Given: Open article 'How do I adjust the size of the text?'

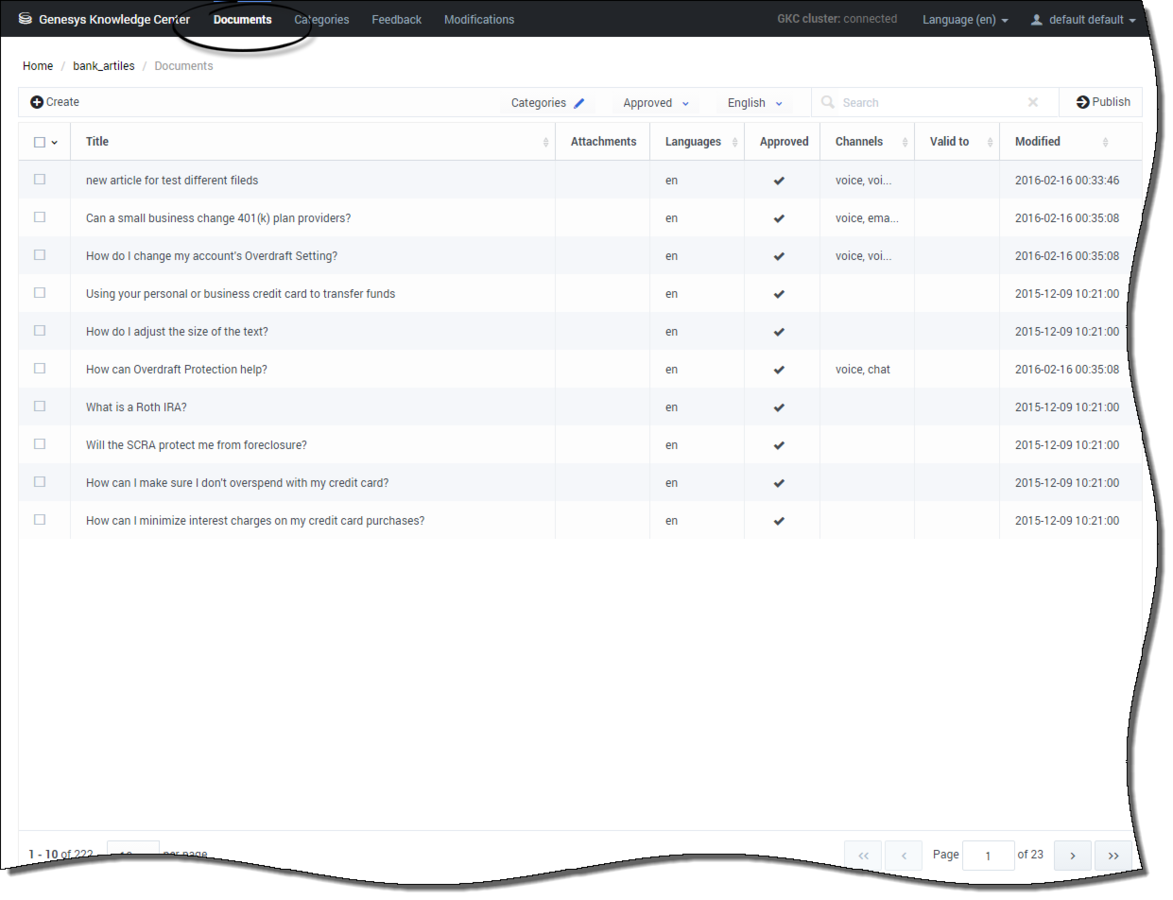Looking at the screenshot, I should click(x=177, y=331).
